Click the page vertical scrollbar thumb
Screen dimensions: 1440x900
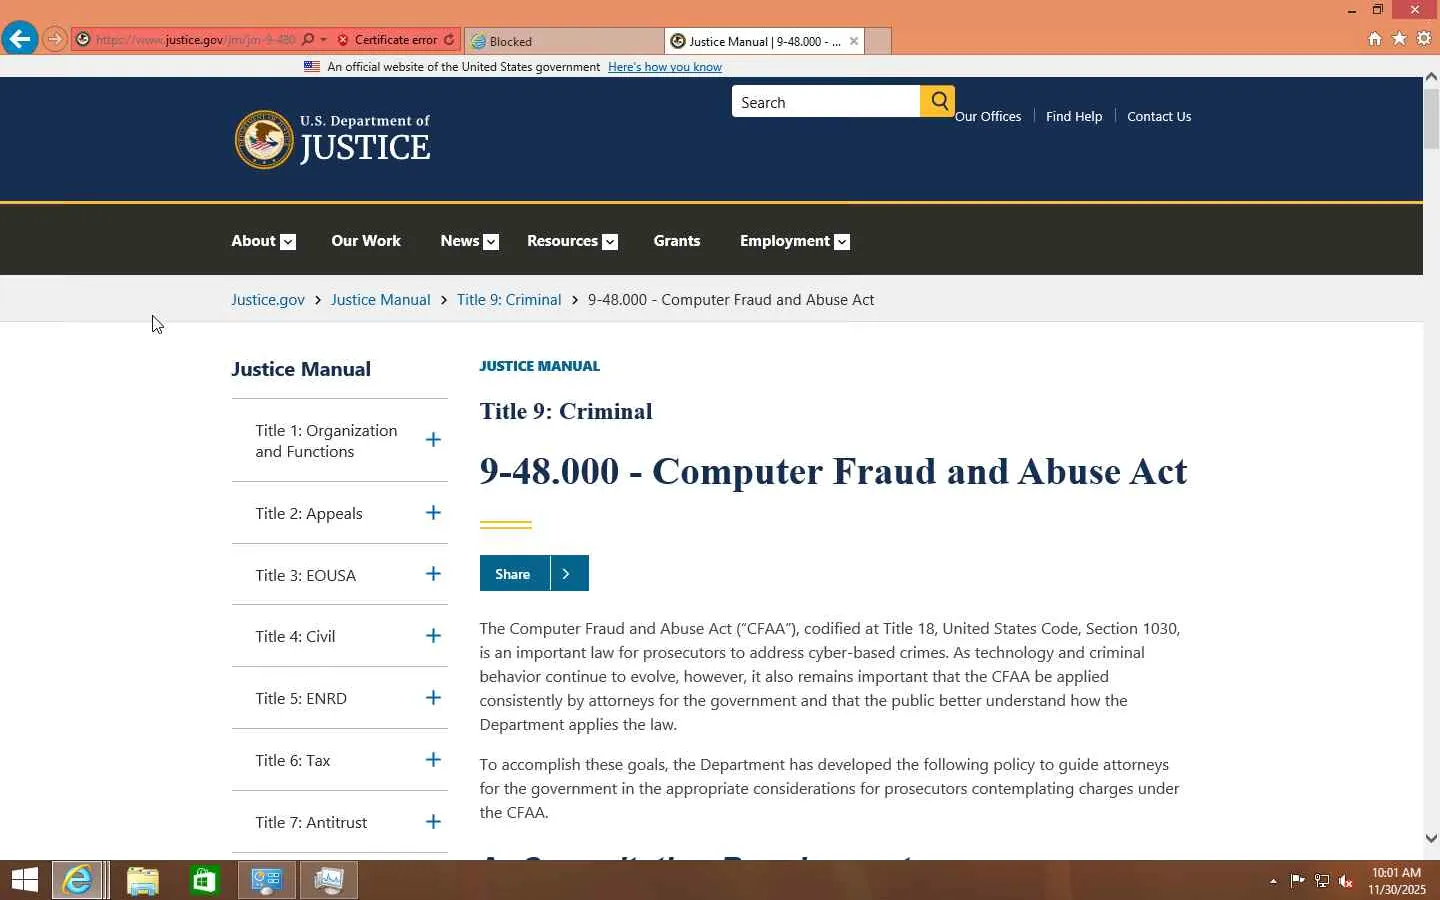point(1431,118)
